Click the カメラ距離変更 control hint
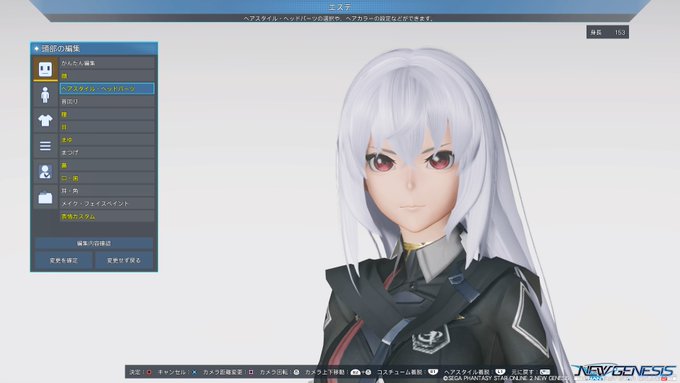 [228, 372]
